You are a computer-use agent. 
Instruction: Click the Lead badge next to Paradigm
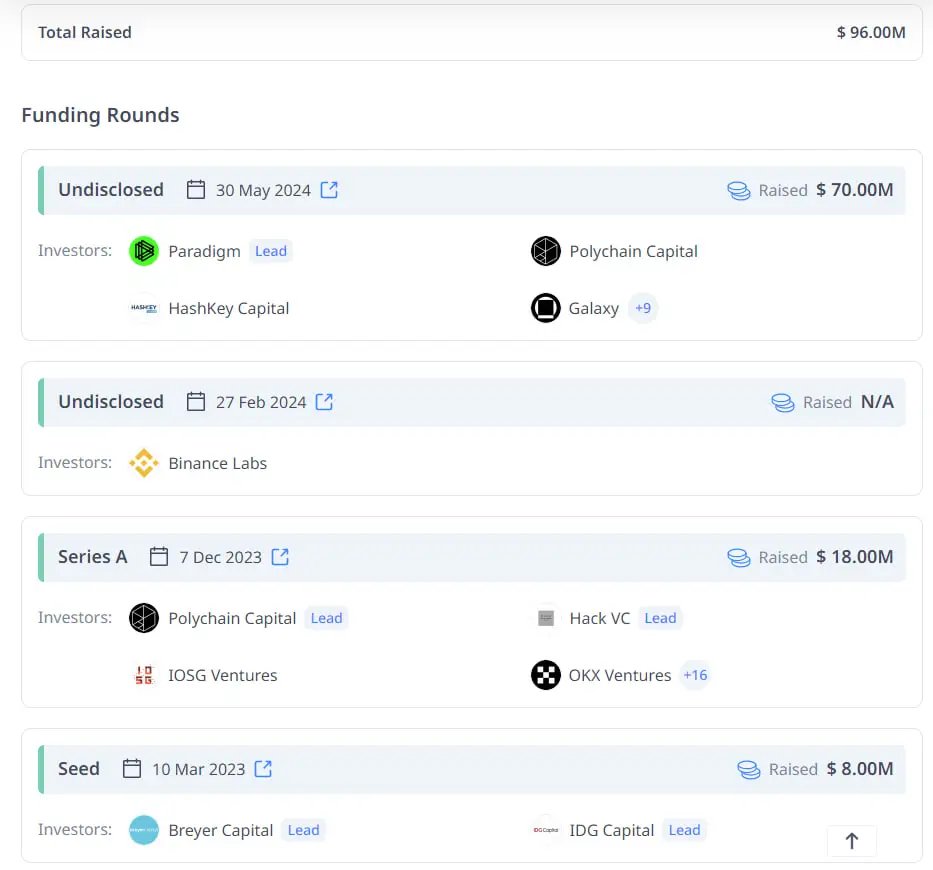coord(271,251)
